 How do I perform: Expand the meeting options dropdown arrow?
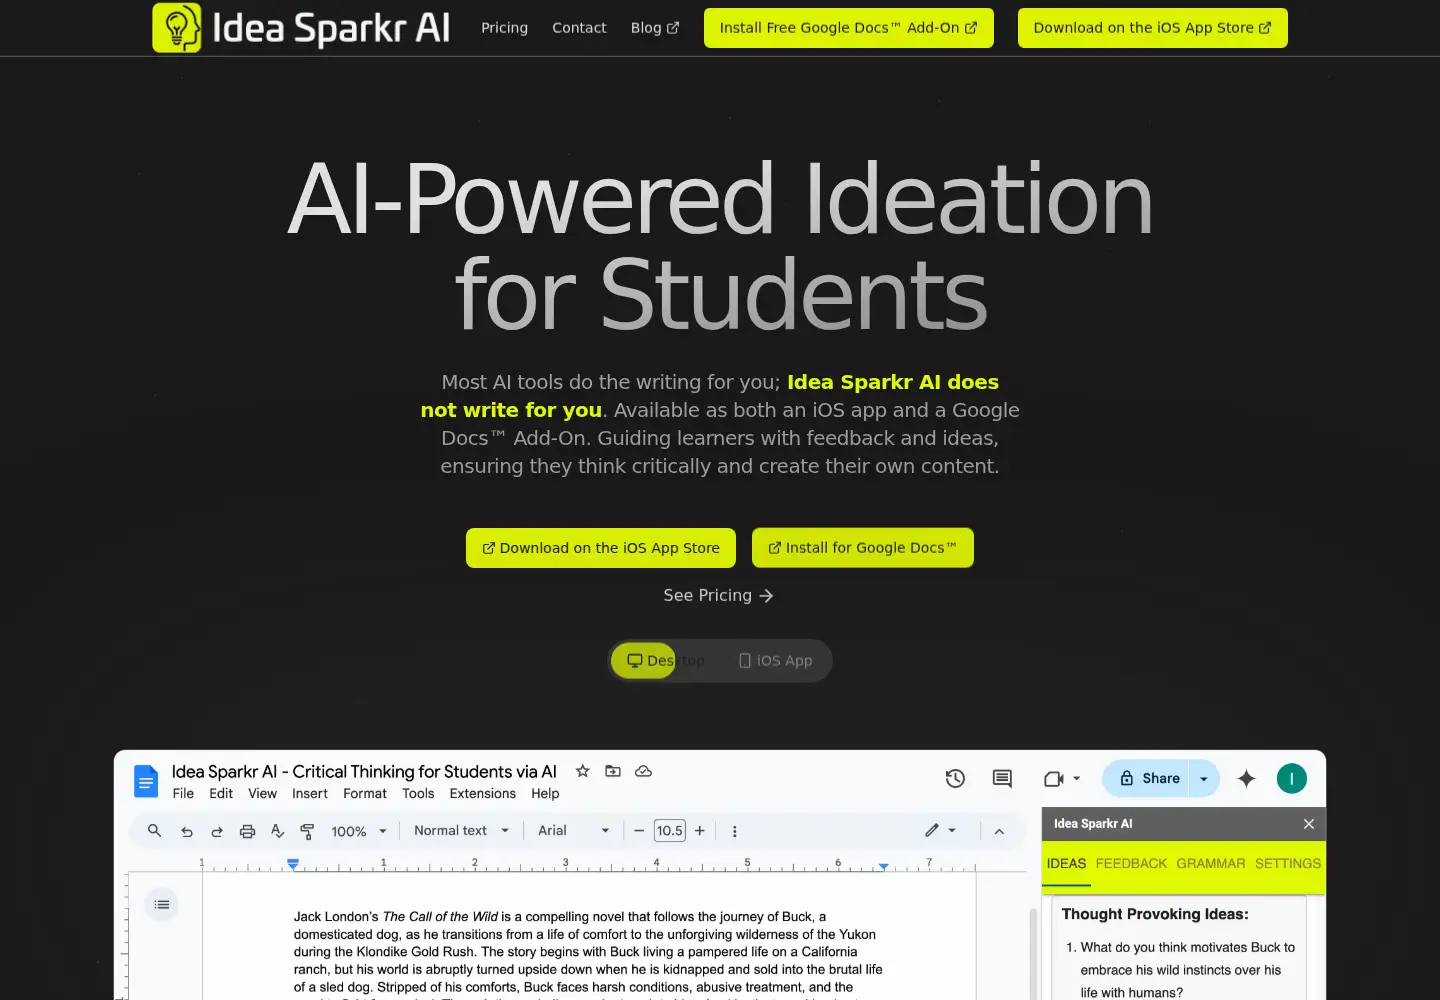[1077, 778]
